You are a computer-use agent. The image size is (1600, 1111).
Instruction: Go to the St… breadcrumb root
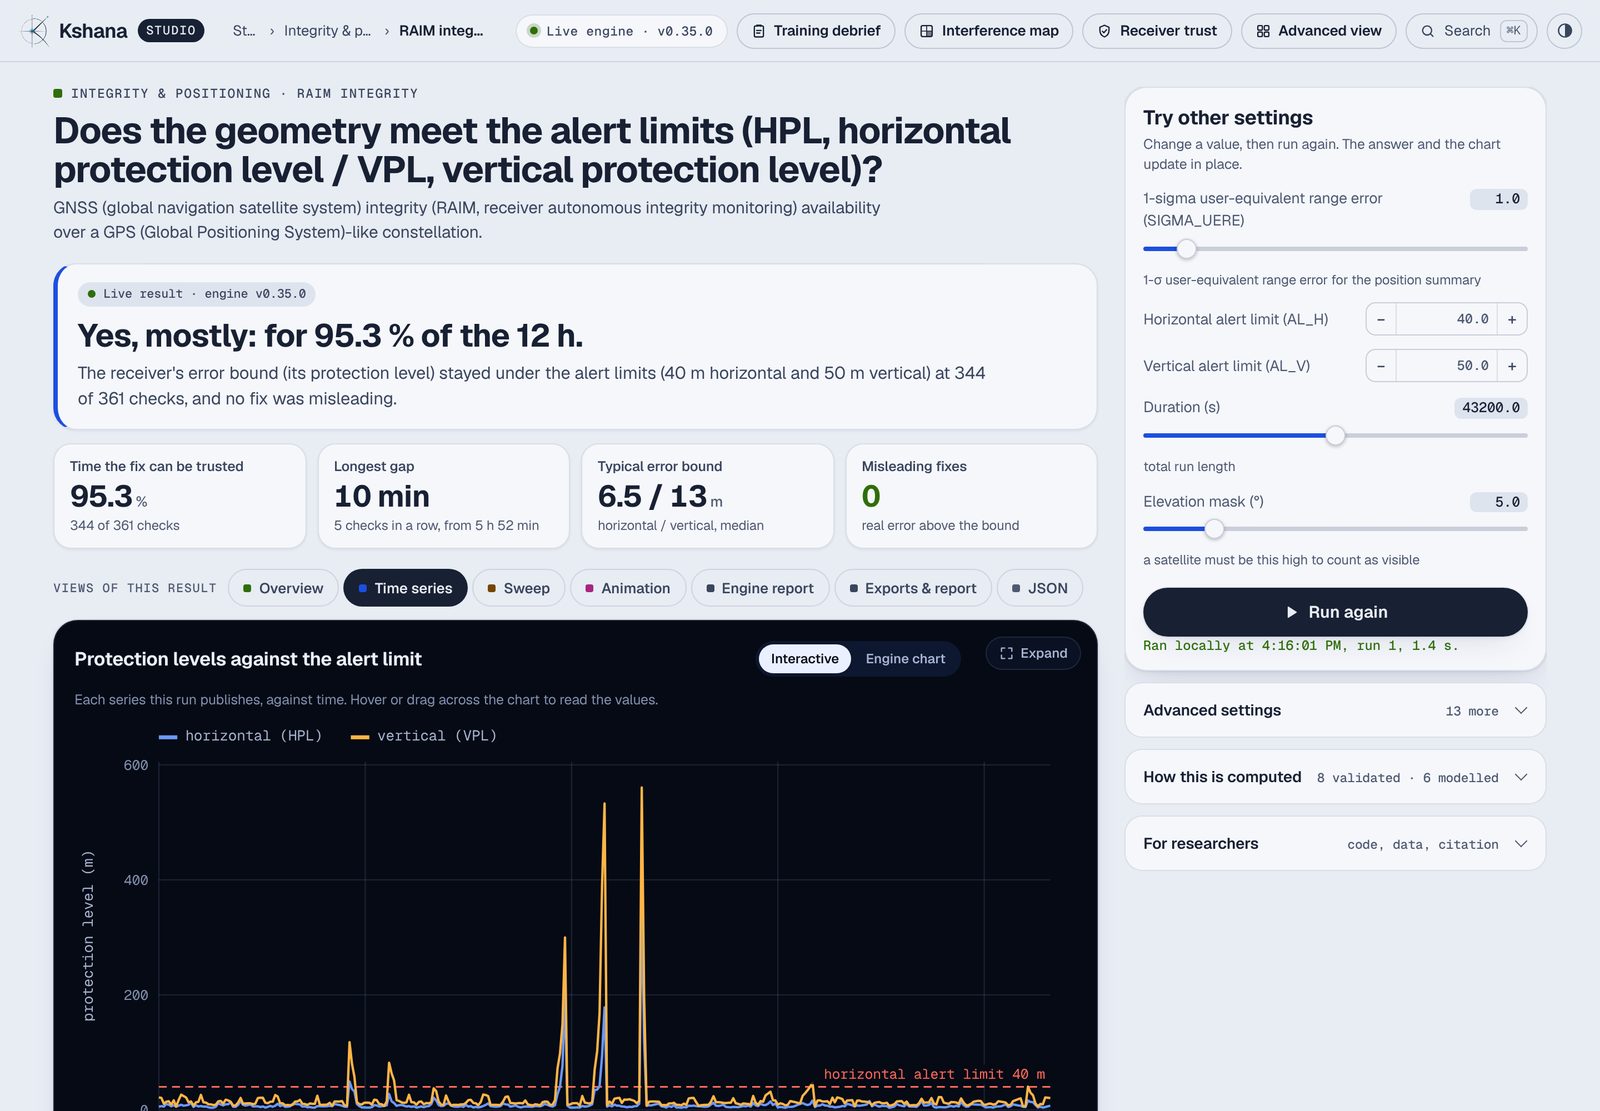click(x=244, y=31)
